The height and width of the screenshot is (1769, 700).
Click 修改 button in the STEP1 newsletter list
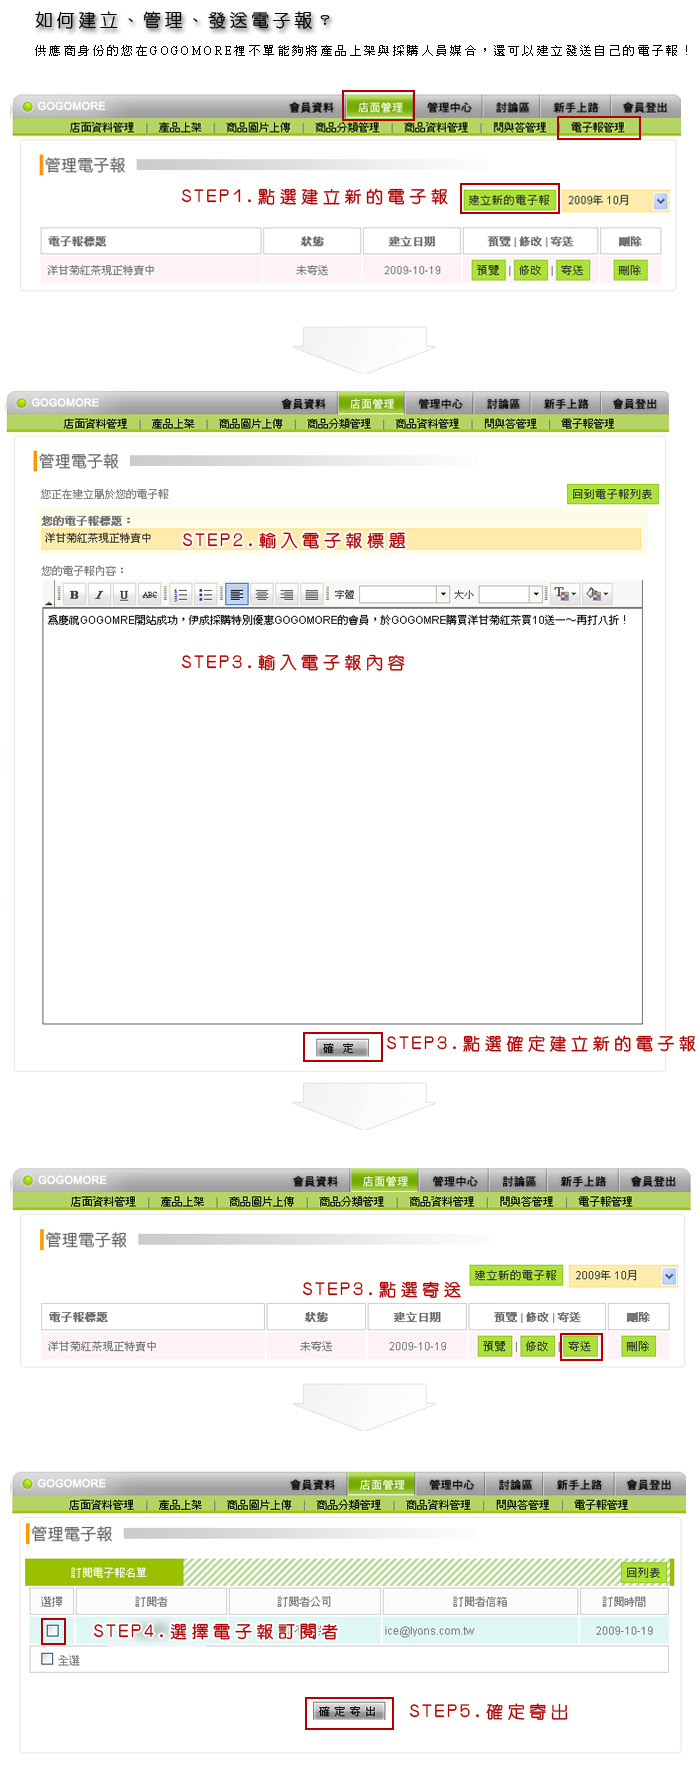[x=530, y=270]
